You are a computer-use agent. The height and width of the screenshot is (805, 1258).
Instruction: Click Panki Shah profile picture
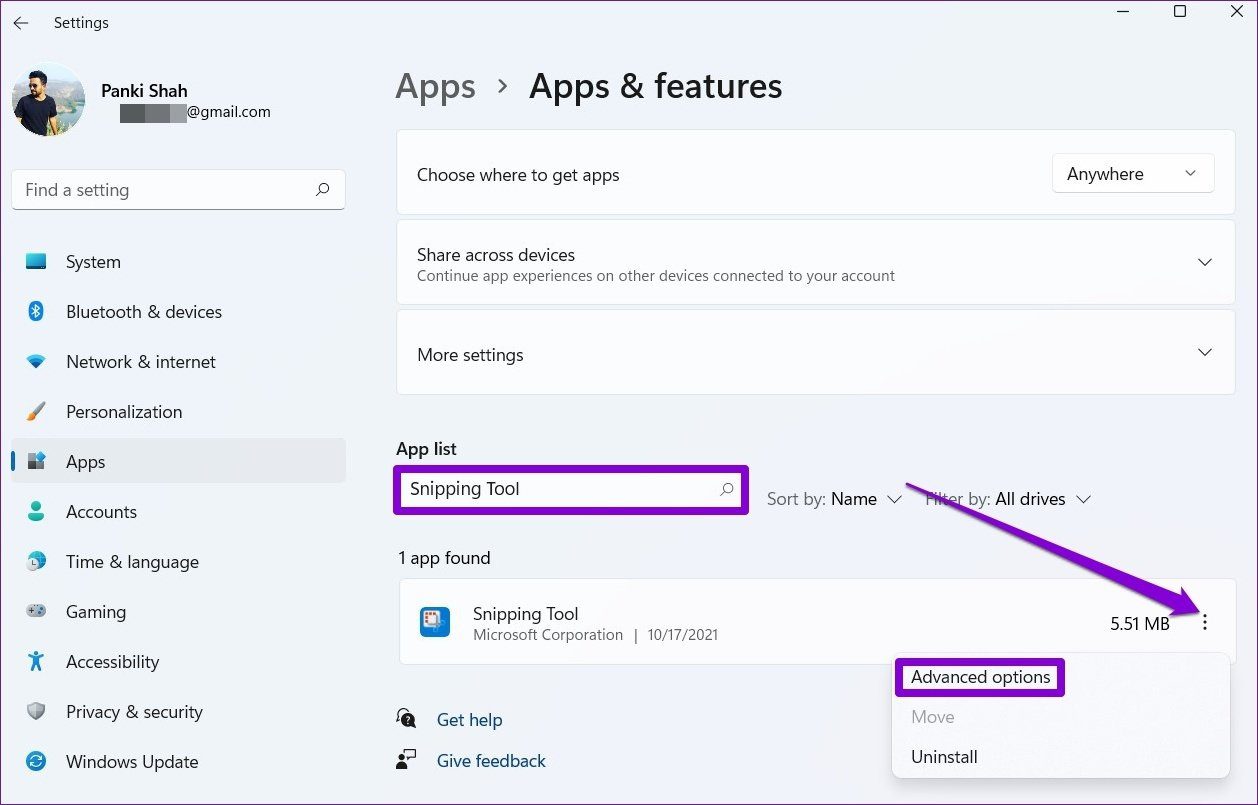click(x=48, y=99)
